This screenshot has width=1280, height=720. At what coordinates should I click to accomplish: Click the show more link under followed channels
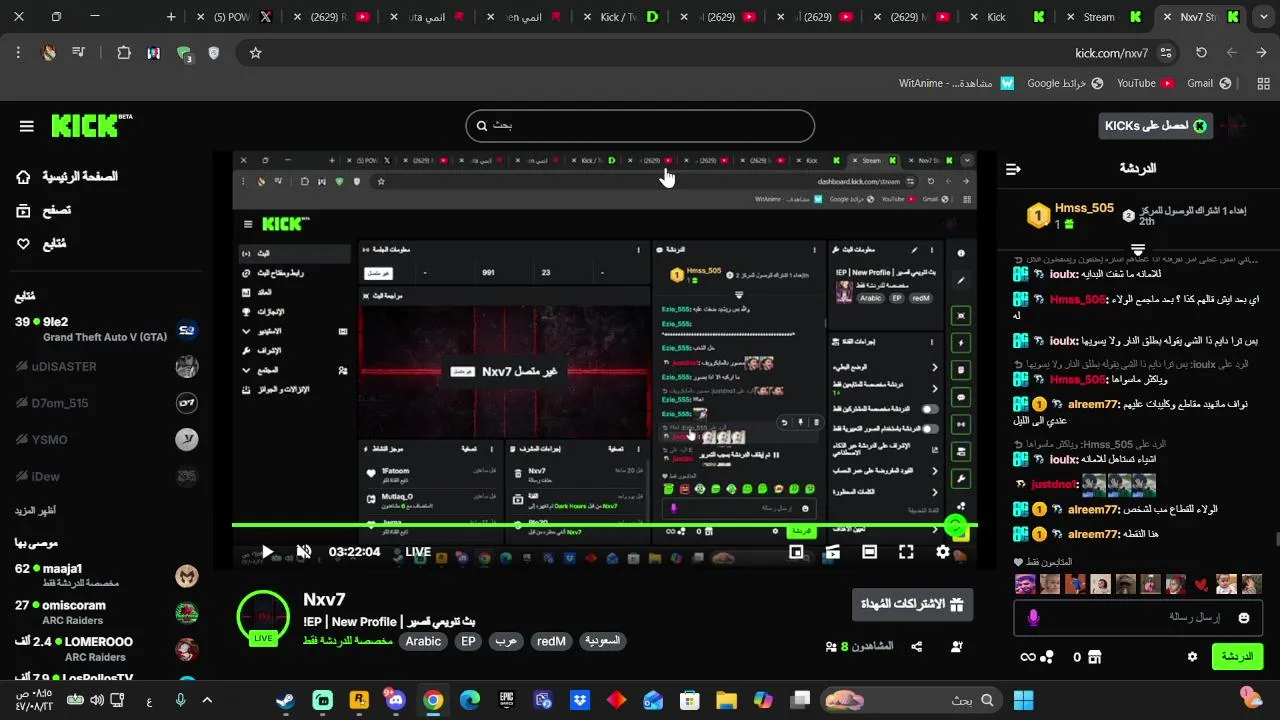point(35,511)
